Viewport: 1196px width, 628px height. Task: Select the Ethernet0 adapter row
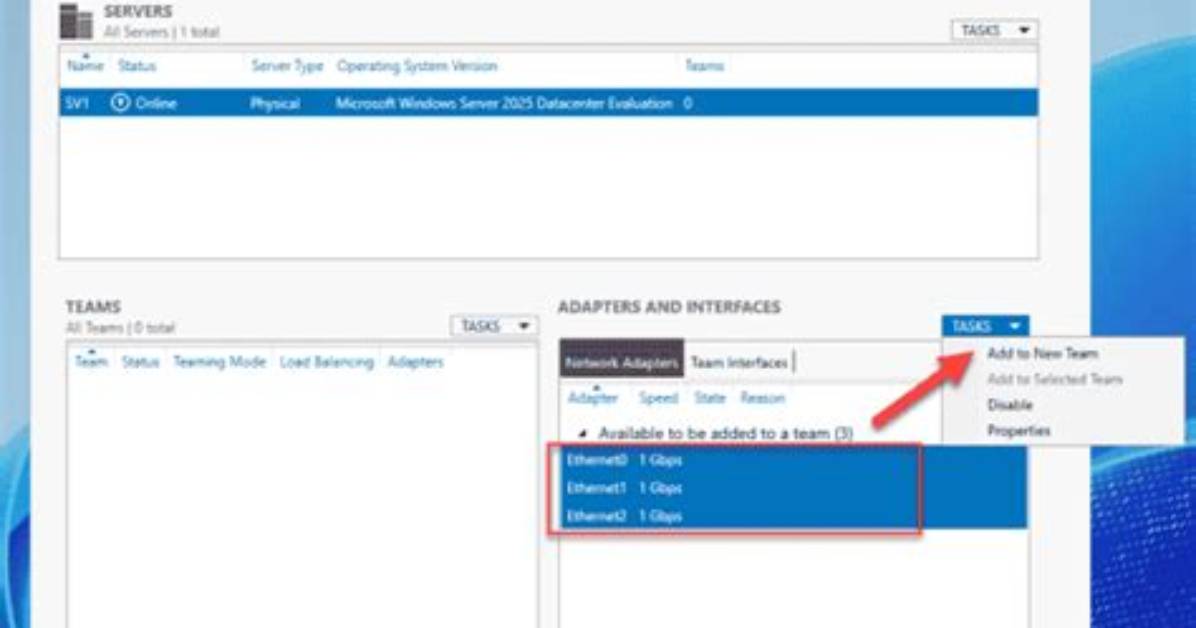point(793,460)
